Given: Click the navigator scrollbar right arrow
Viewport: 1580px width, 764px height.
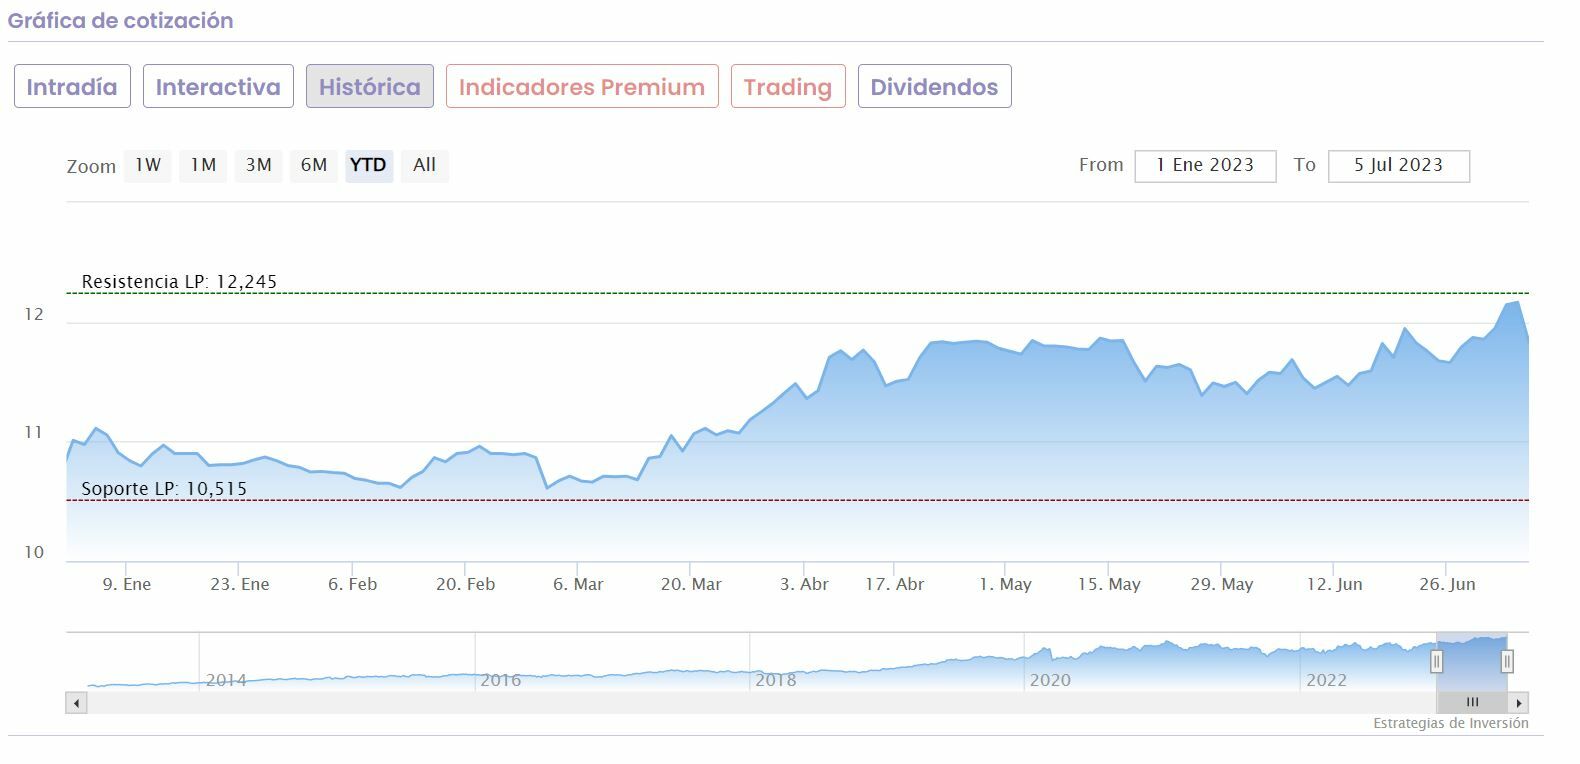Looking at the screenshot, I should click(x=1519, y=703).
